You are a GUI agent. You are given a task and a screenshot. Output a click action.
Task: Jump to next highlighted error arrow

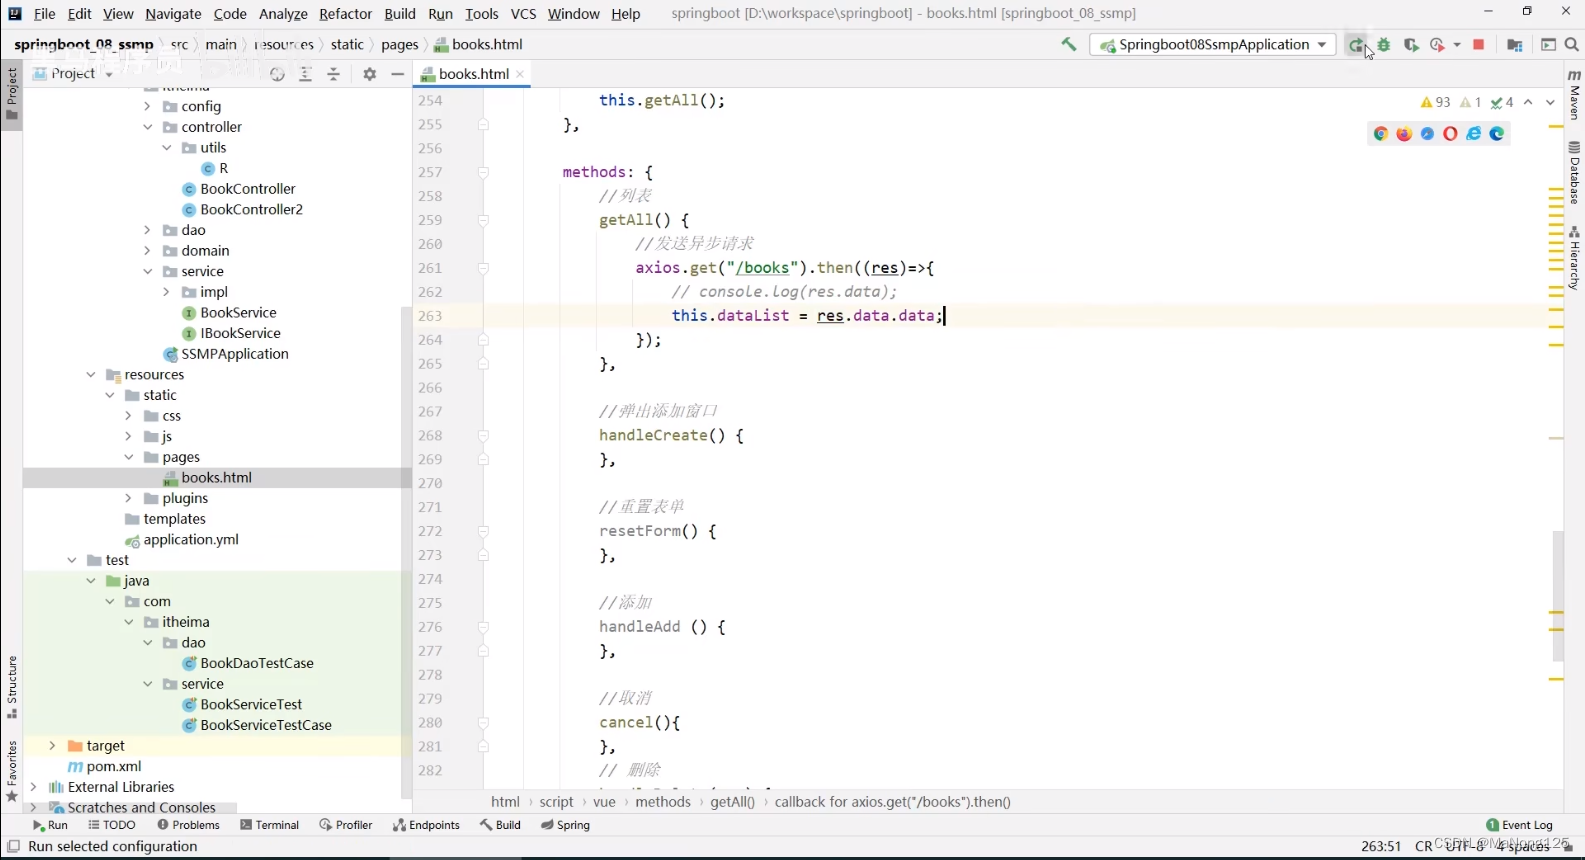coord(1551,102)
